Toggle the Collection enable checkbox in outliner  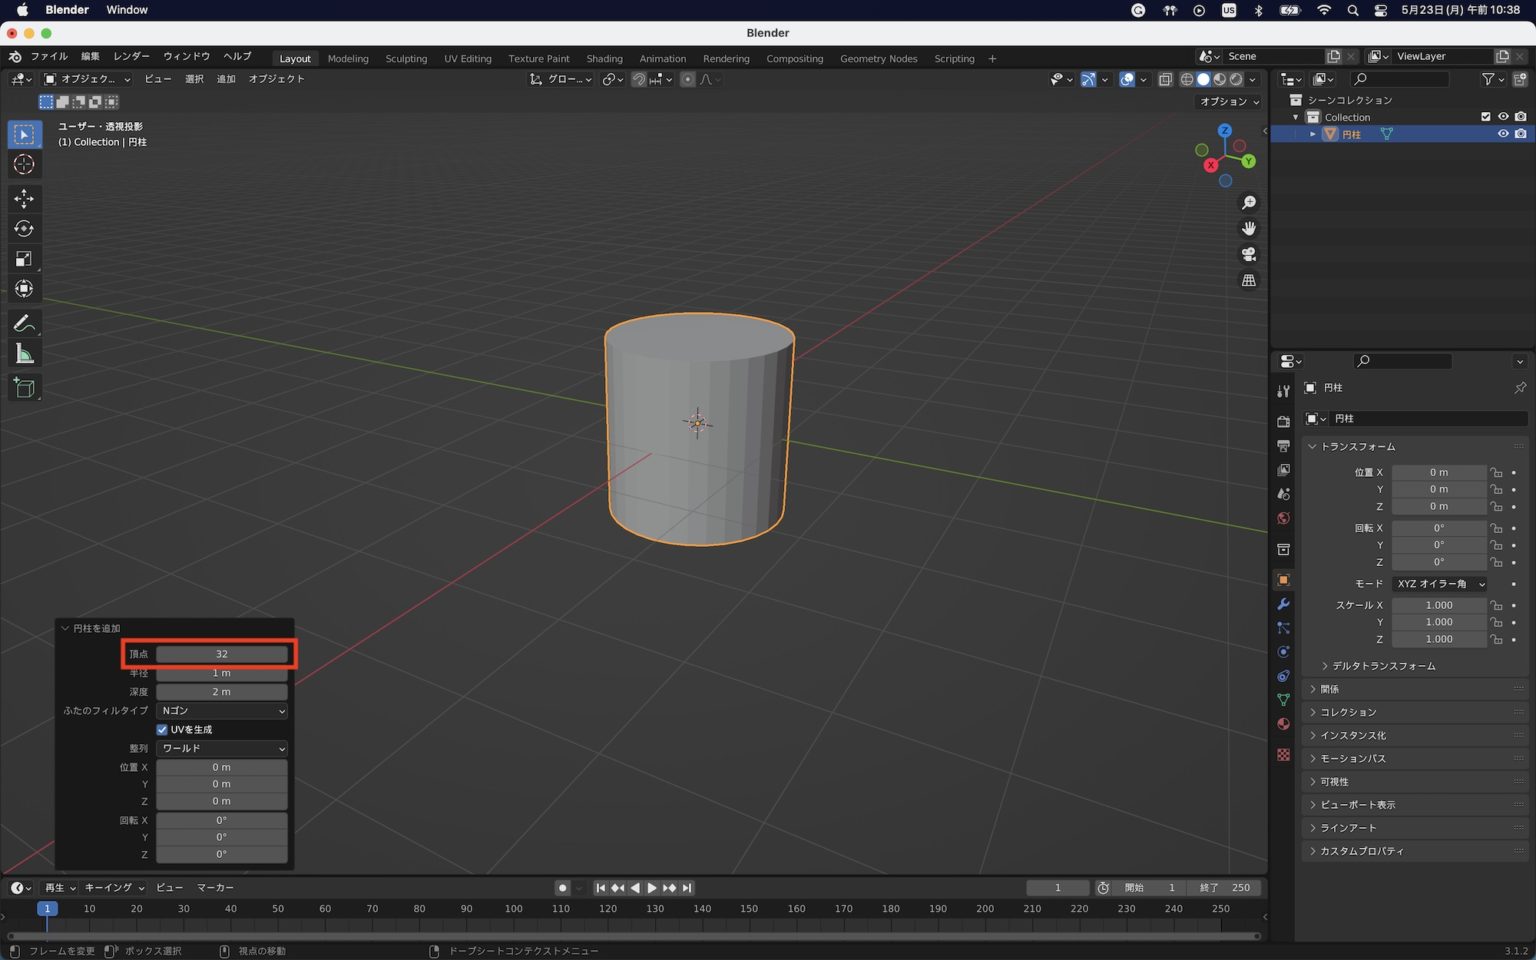[1486, 116]
